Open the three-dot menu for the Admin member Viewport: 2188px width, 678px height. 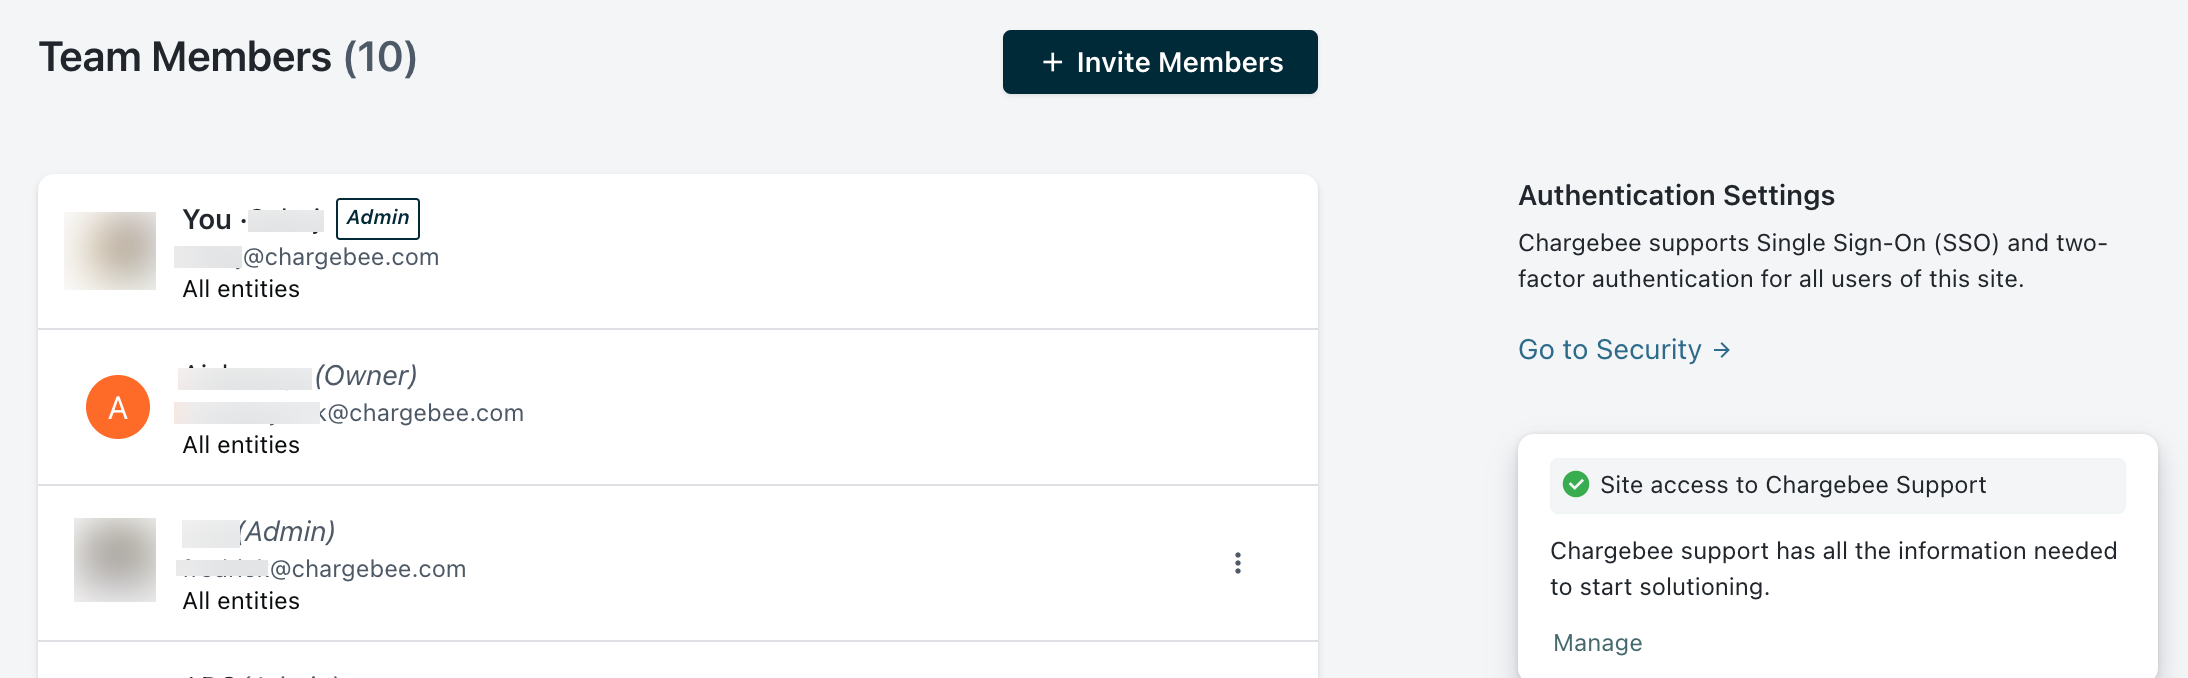[1238, 563]
